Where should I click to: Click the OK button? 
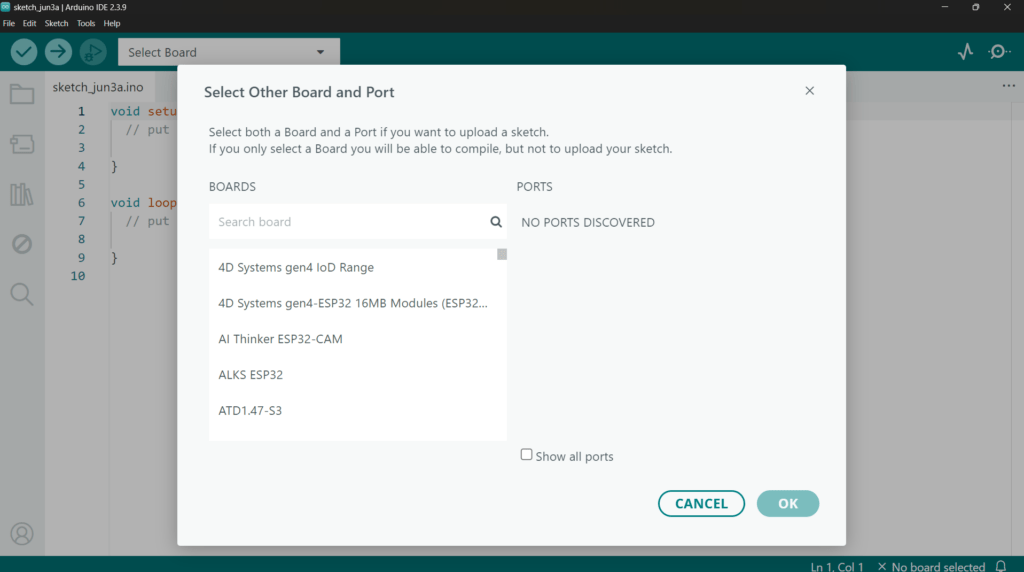tap(788, 503)
